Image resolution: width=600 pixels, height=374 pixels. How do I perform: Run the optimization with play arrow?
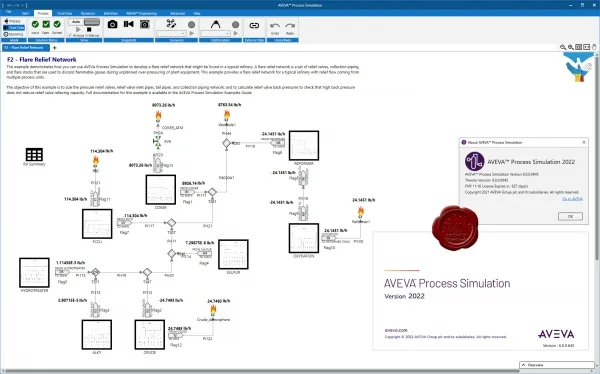[236, 34]
